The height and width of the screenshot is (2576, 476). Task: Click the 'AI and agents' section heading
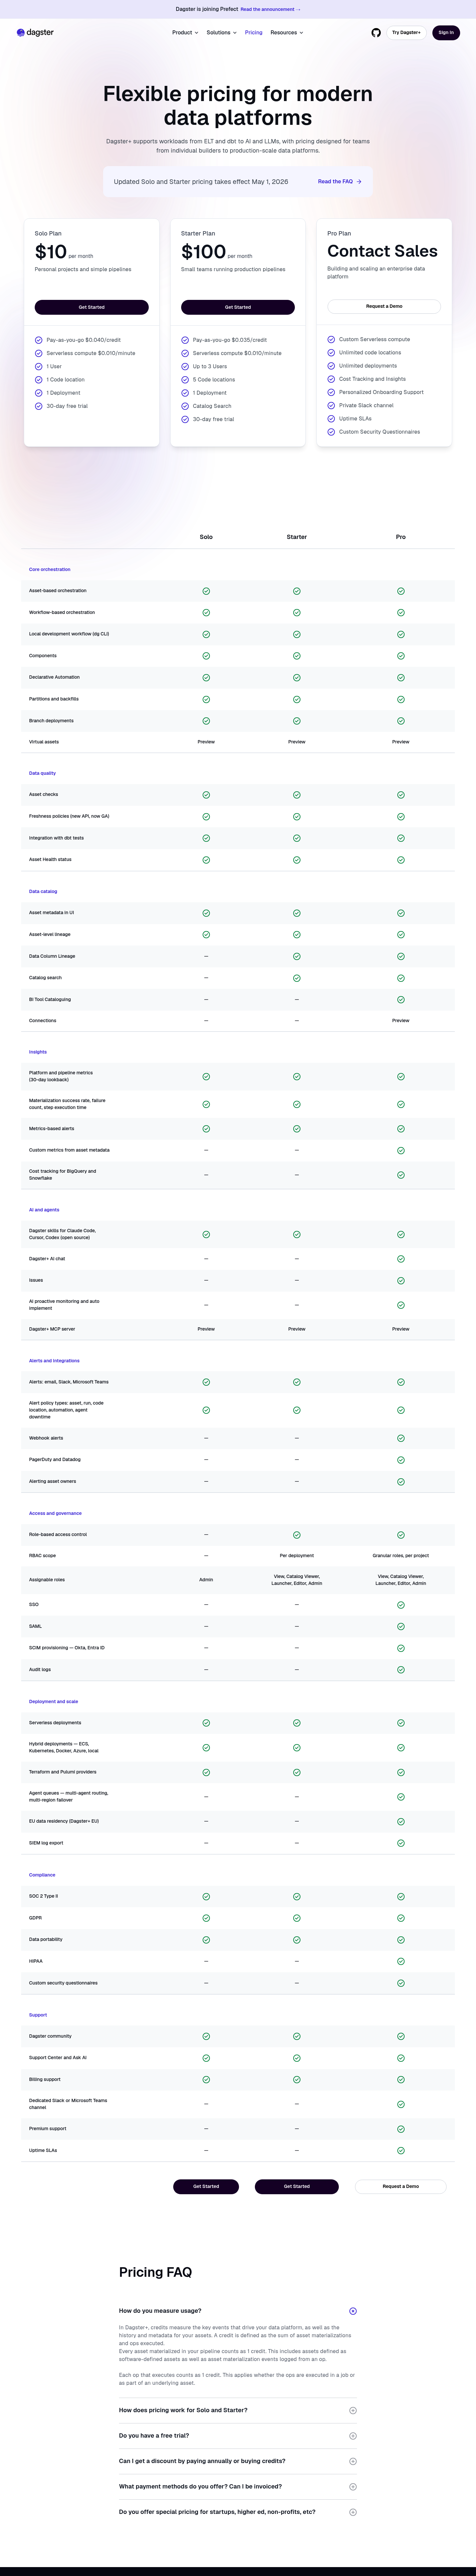(44, 1210)
